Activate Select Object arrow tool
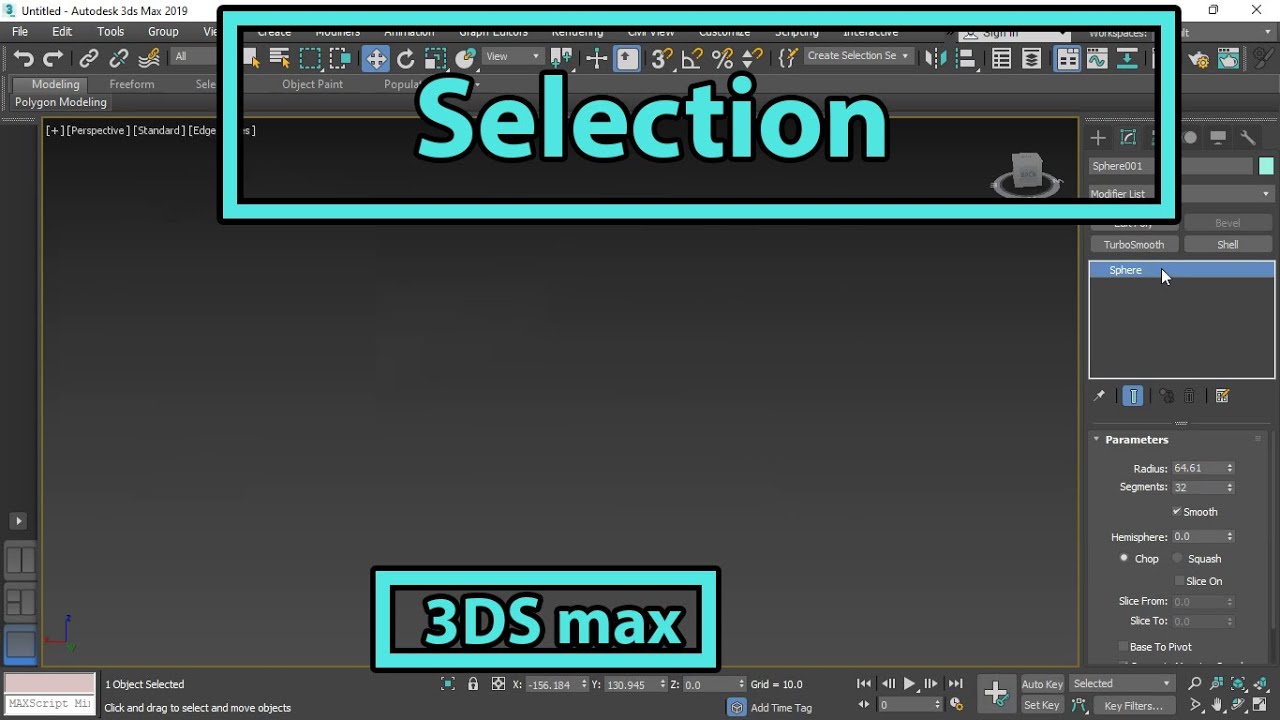 click(250, 58)
